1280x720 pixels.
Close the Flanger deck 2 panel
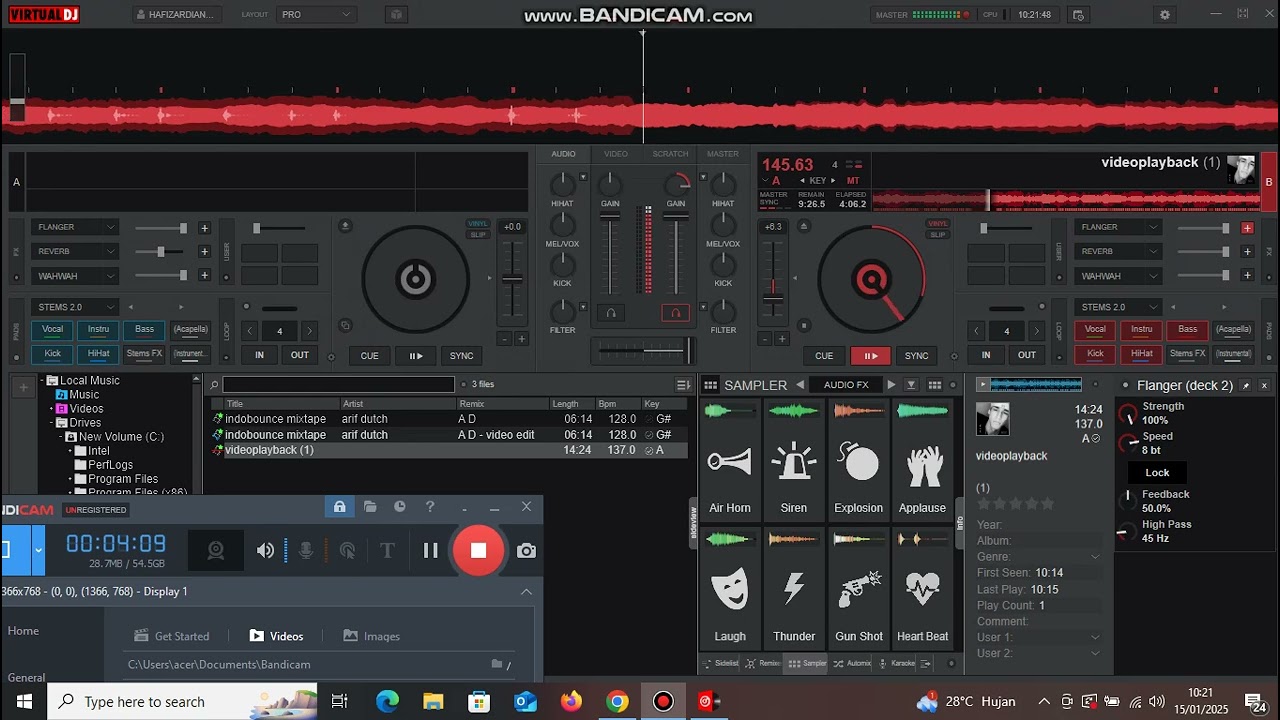coord(1264,386)
